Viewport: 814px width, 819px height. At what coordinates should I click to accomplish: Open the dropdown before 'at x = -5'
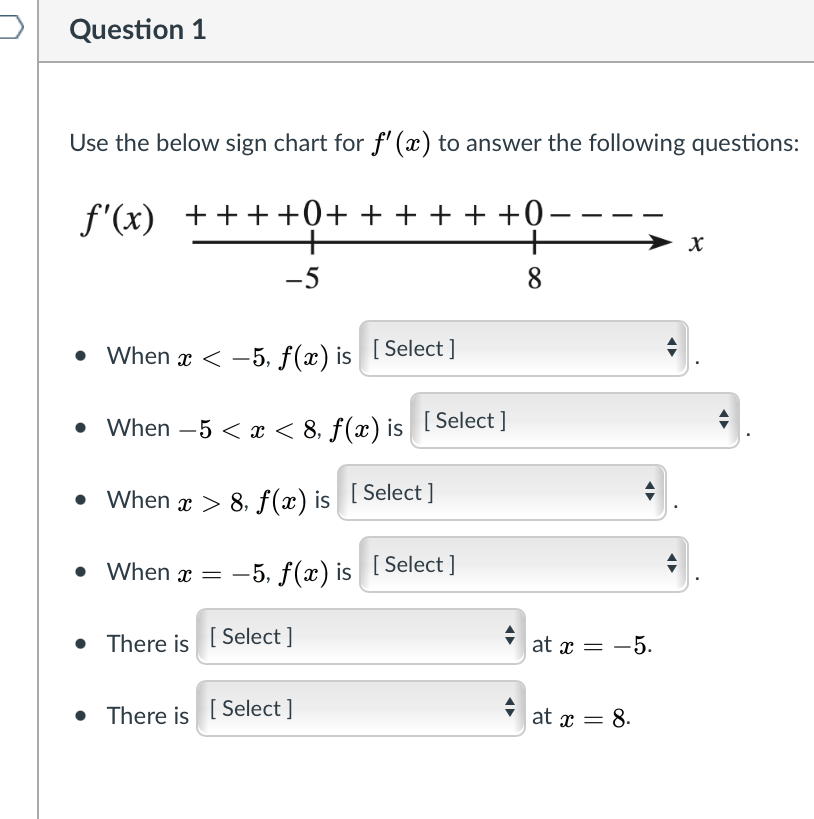(x=360, y=635)
